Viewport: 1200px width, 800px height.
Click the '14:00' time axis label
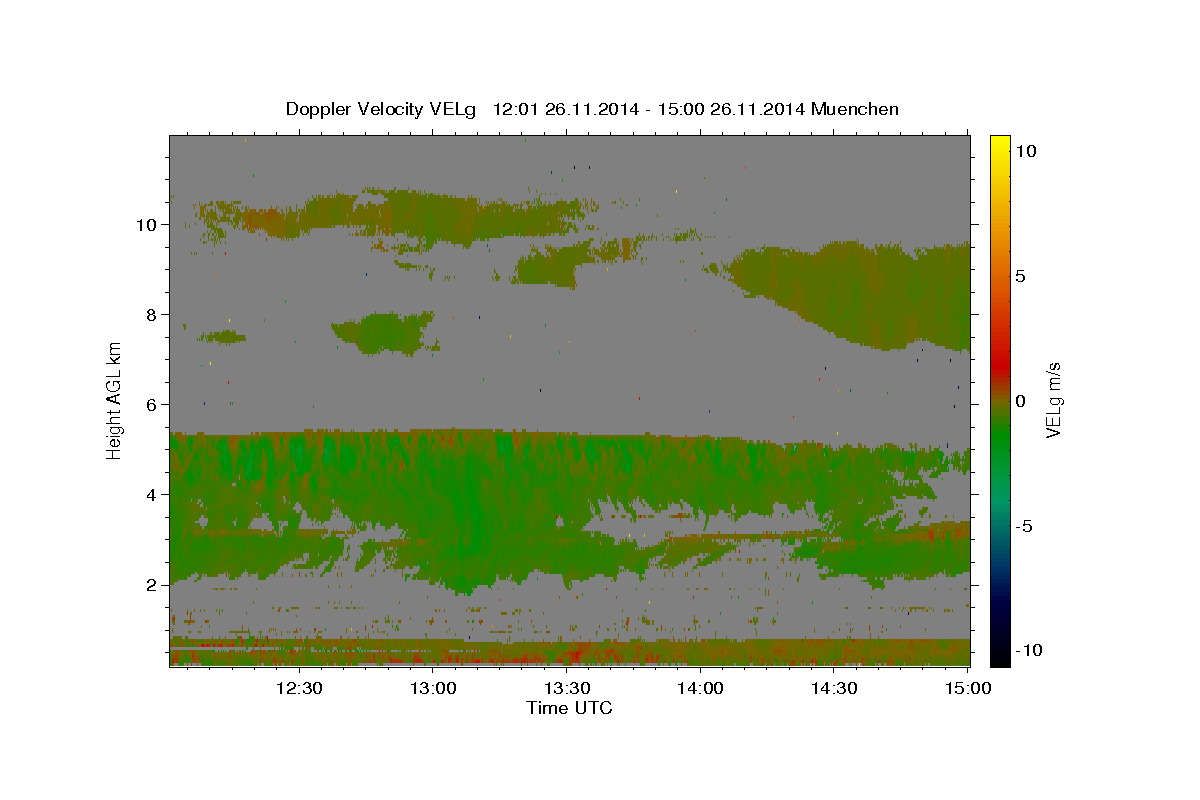point(701,688)
